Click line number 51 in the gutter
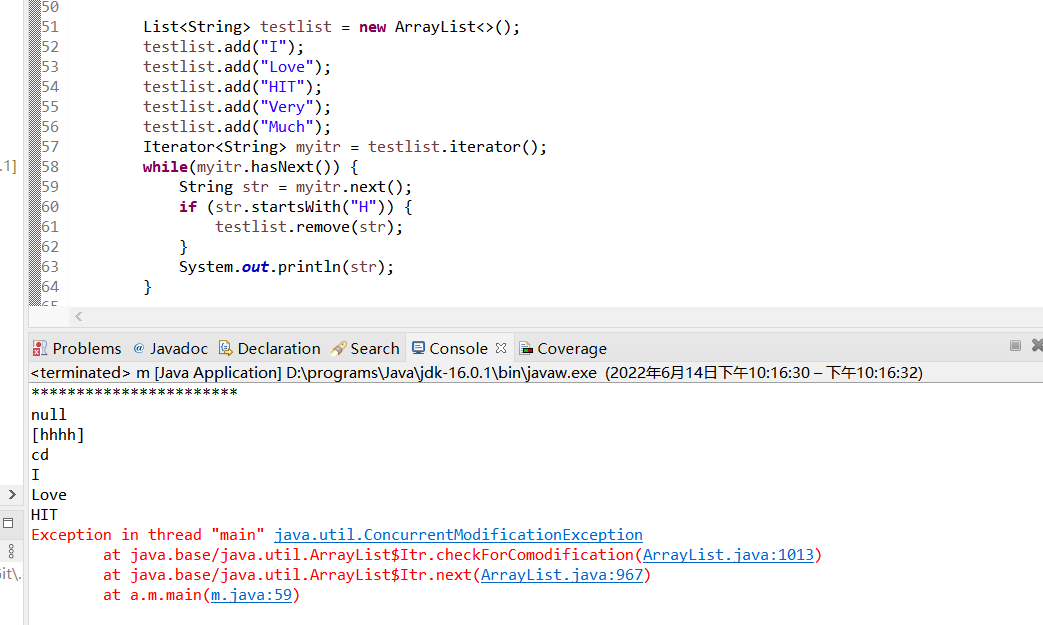 (x=50, y=27)
